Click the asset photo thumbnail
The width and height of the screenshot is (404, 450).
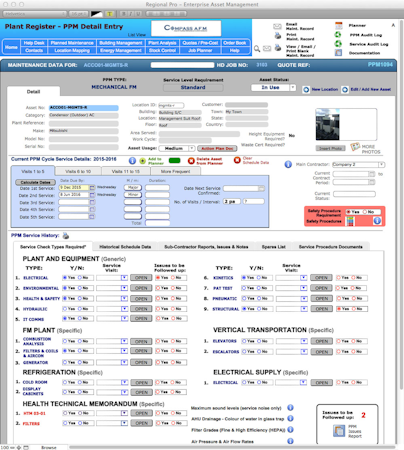pyautogui.click(x=328, y=124)
